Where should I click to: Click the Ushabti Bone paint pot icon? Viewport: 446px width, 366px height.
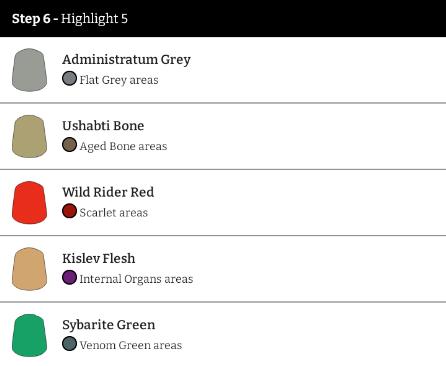coord(29,136)
